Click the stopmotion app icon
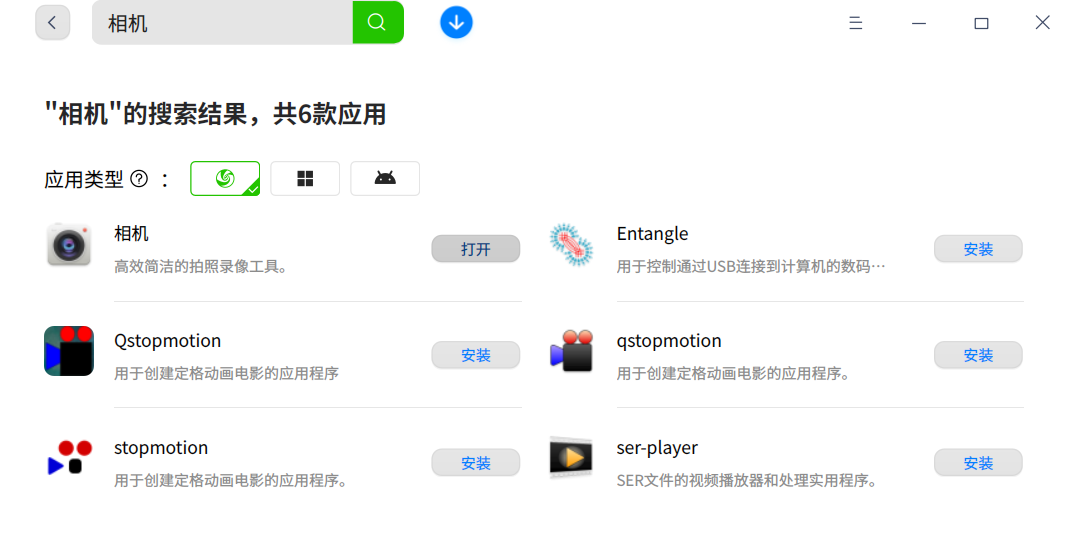Screen dimensions: 1065x560 (69, 458)
